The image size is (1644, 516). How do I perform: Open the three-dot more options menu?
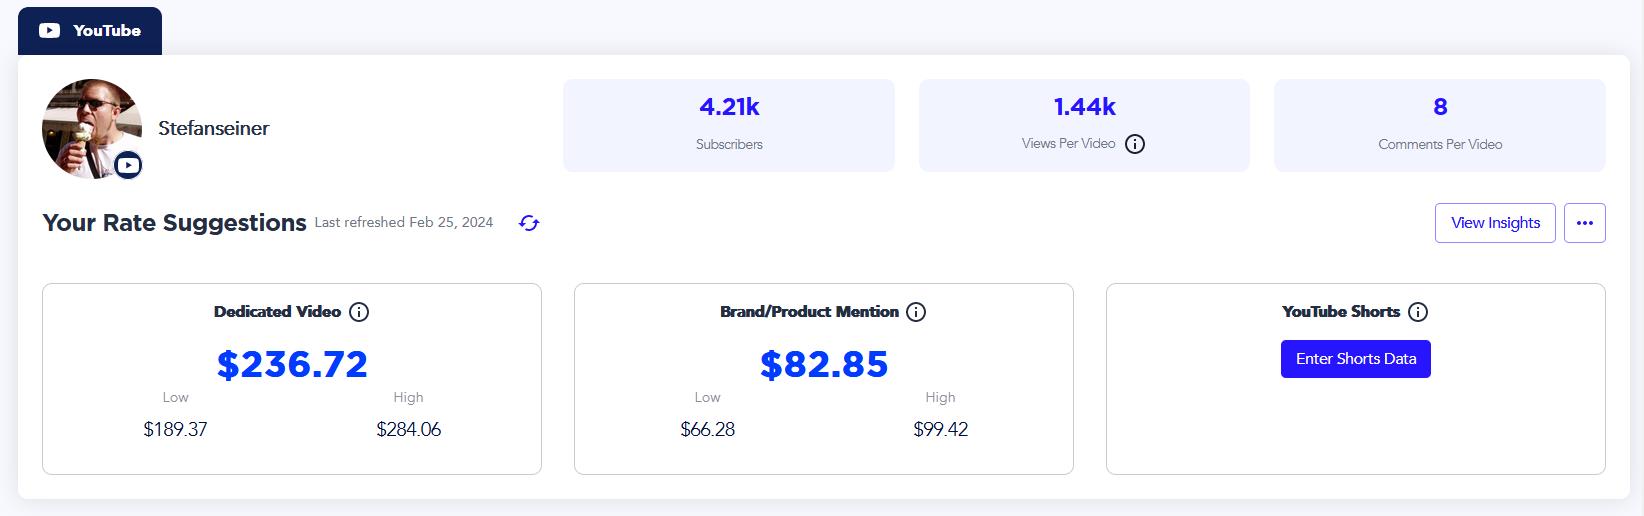pos(1585,223)
